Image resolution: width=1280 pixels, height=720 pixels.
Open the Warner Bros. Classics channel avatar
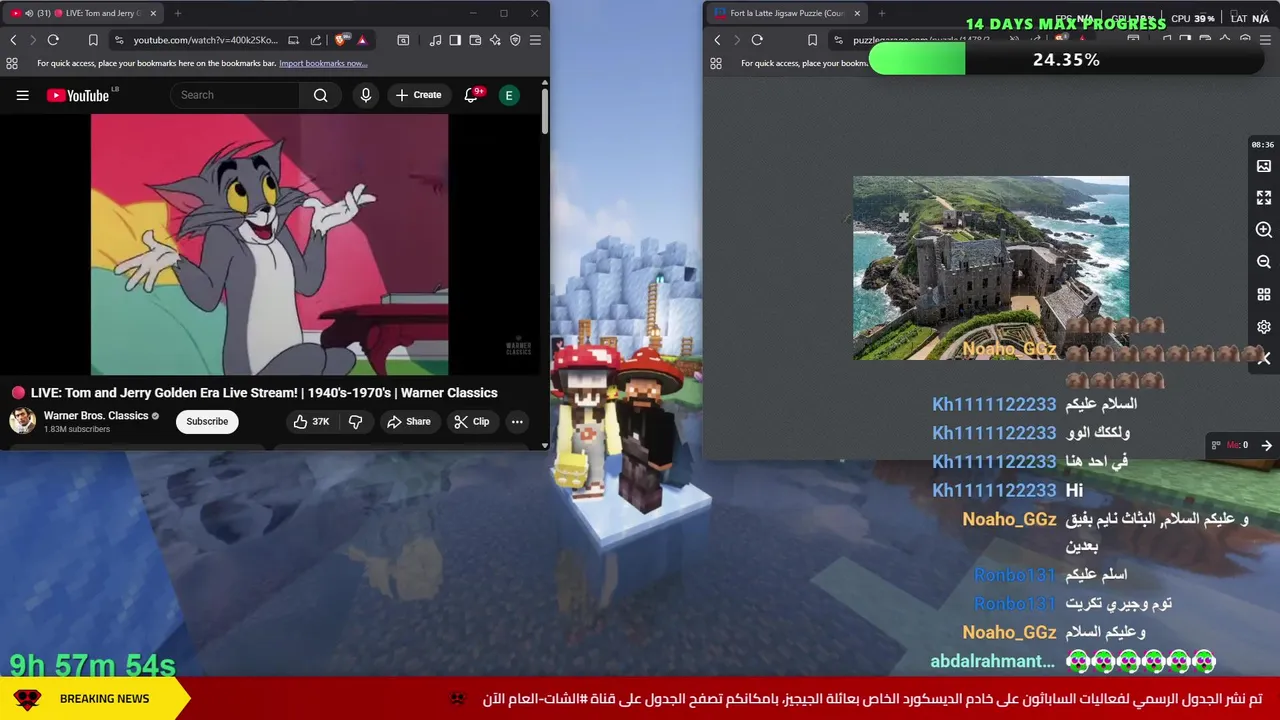coord(22,421)
